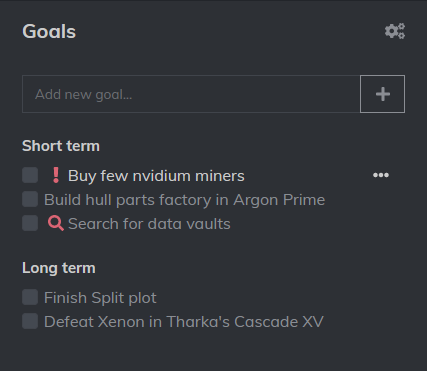The width and height of the screenshot is (427, 371).
Task: Click the Search for data vaults label
Action: coord(149,224)
